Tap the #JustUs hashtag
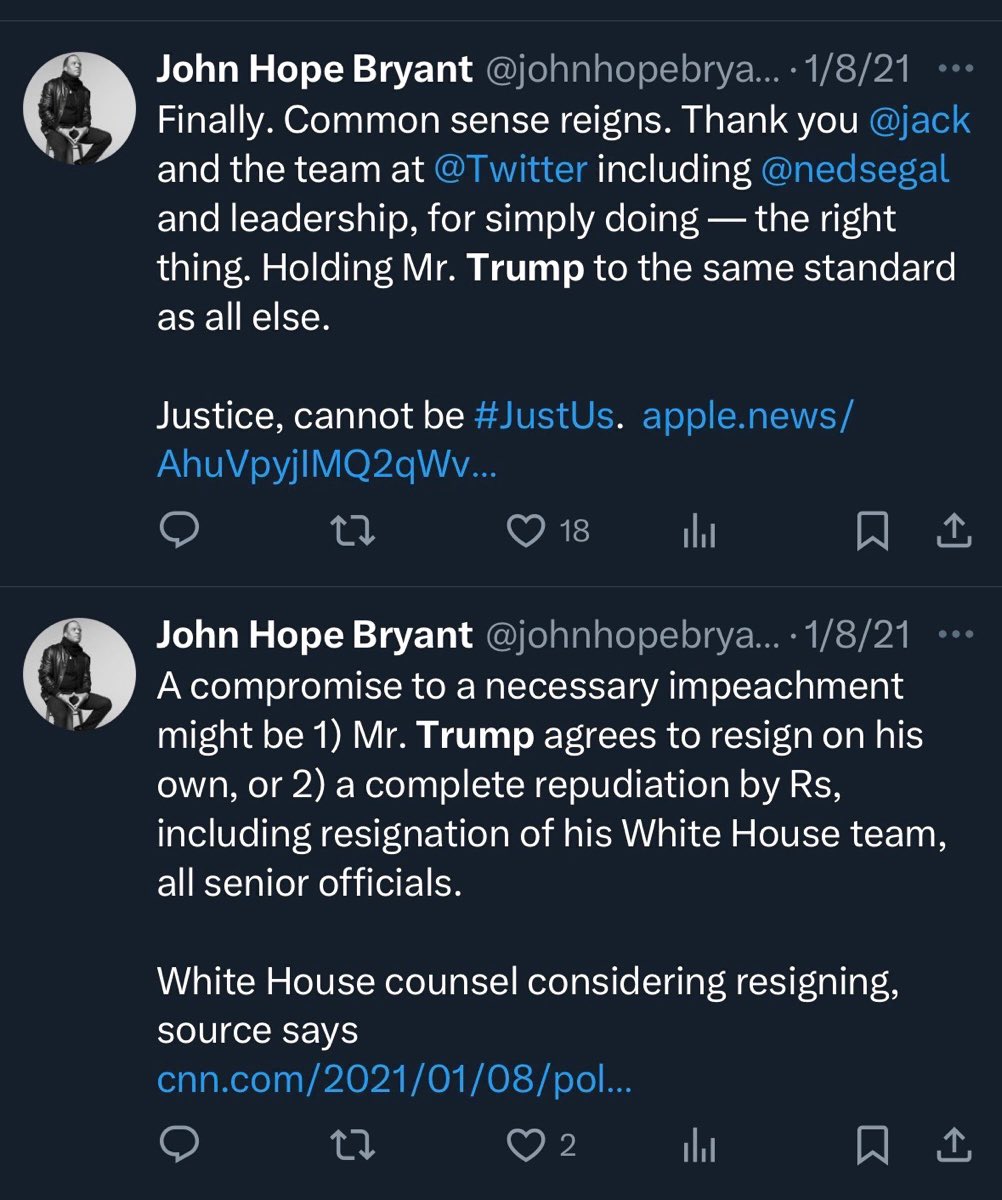 [543, 415]
